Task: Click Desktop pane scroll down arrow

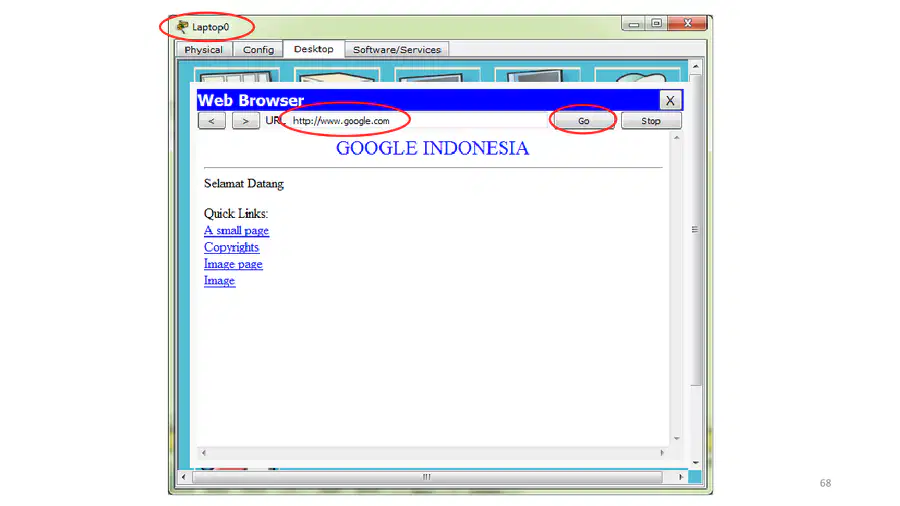Action: (696, 462)
